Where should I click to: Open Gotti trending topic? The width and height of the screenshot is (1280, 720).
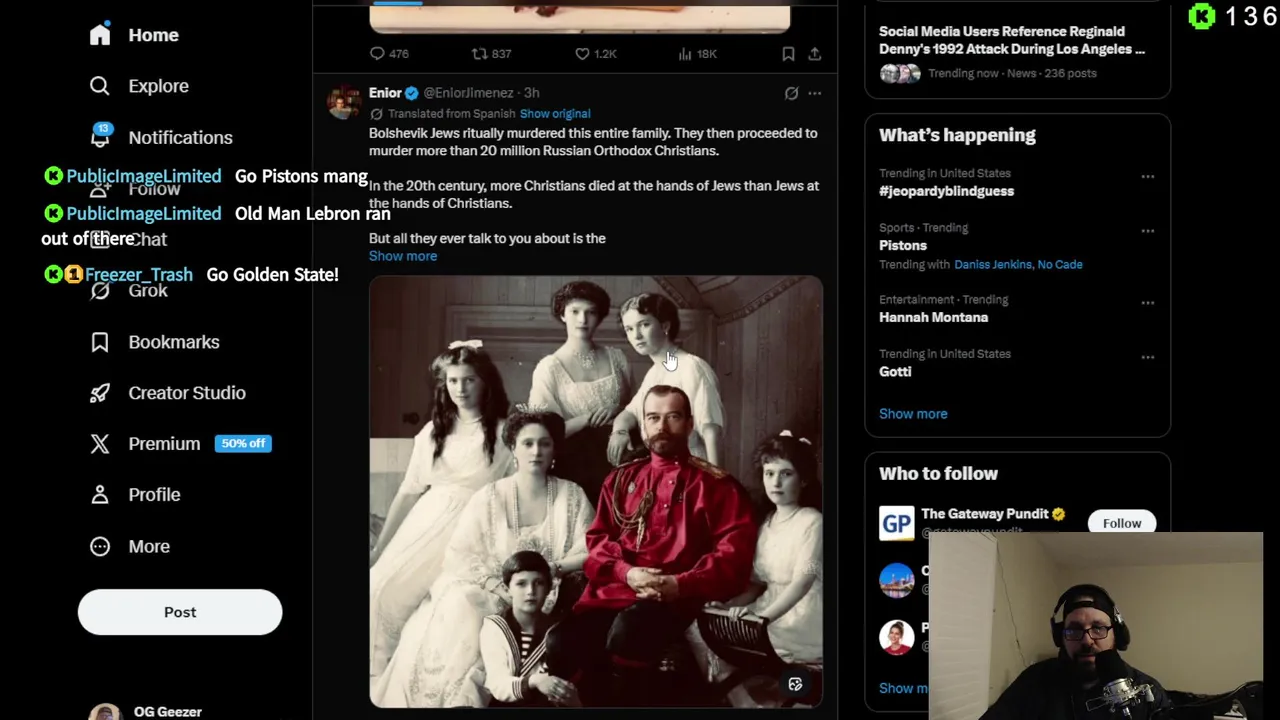[x=895, y=371]
